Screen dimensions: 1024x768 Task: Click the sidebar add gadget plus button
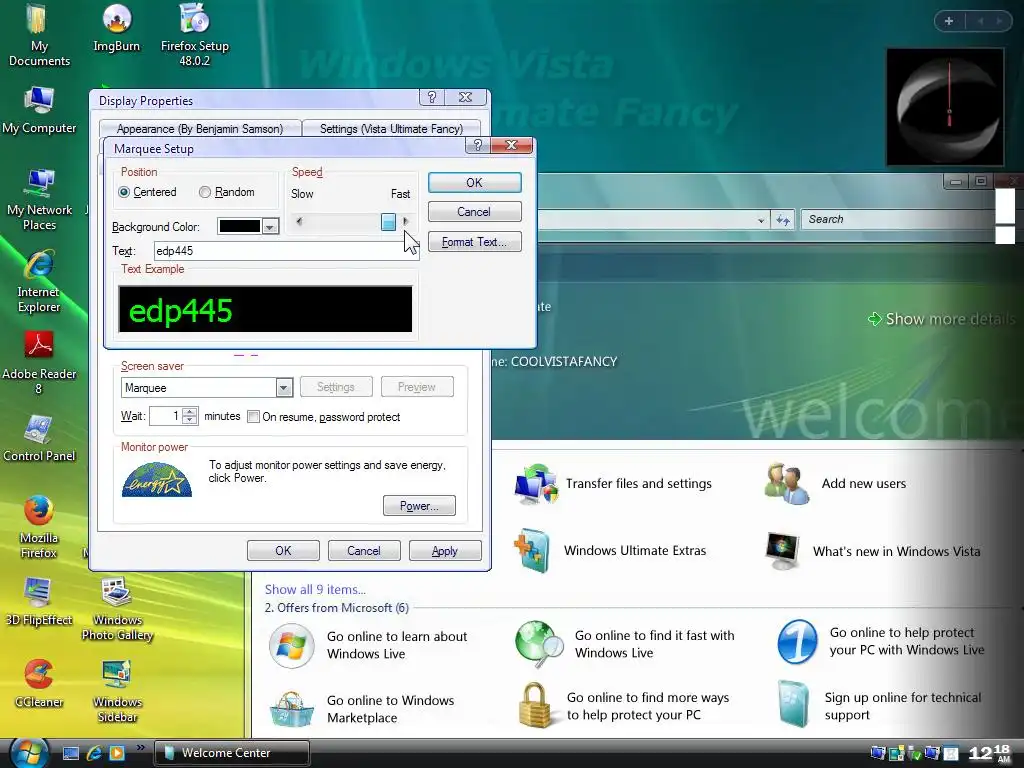click(x=949, y=21)
